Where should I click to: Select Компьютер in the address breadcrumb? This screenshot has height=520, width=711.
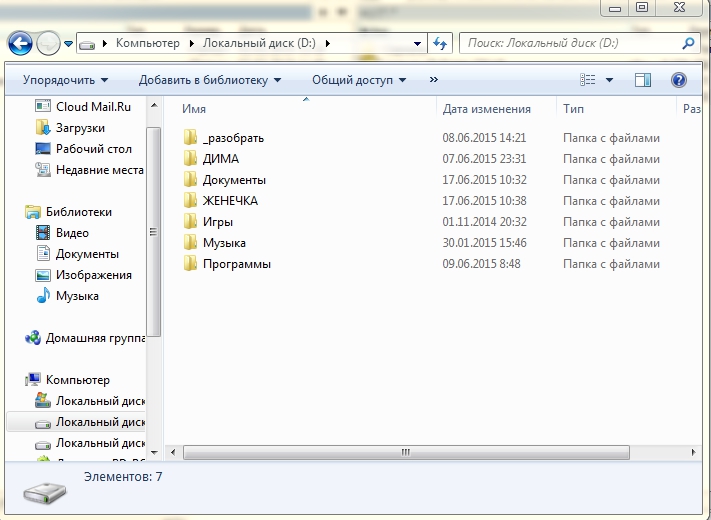(147, 44)
